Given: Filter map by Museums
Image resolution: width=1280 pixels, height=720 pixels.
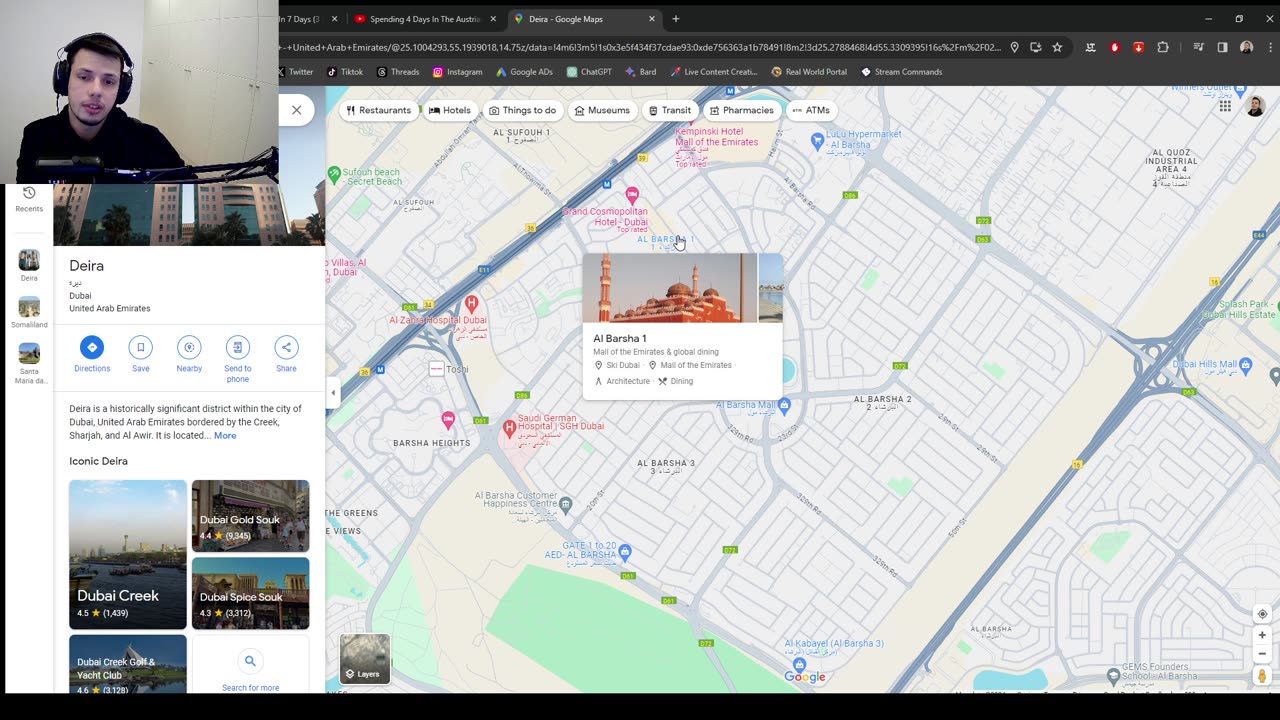Looking at the screenshot, I should click(602, 110).
